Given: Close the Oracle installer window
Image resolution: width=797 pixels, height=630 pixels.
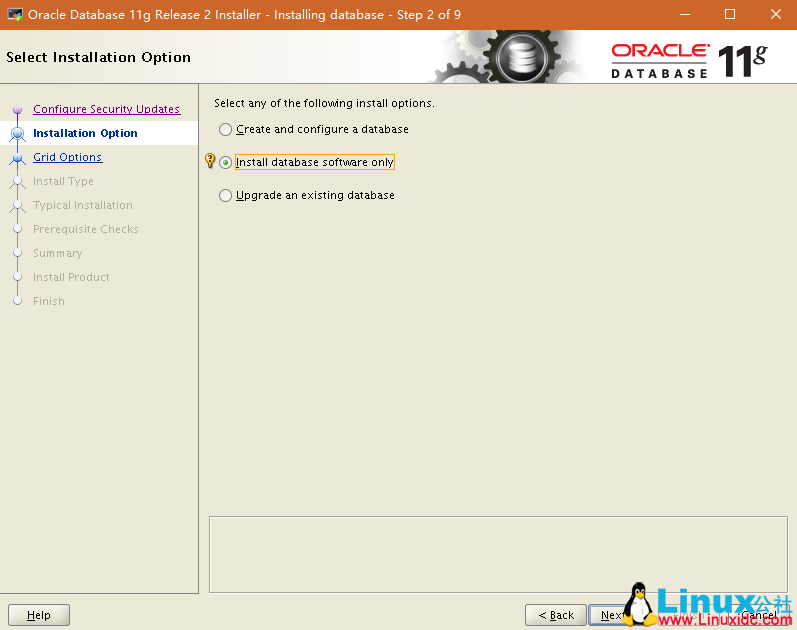Looking at the screenshot, I should click(x=776, y=14).
